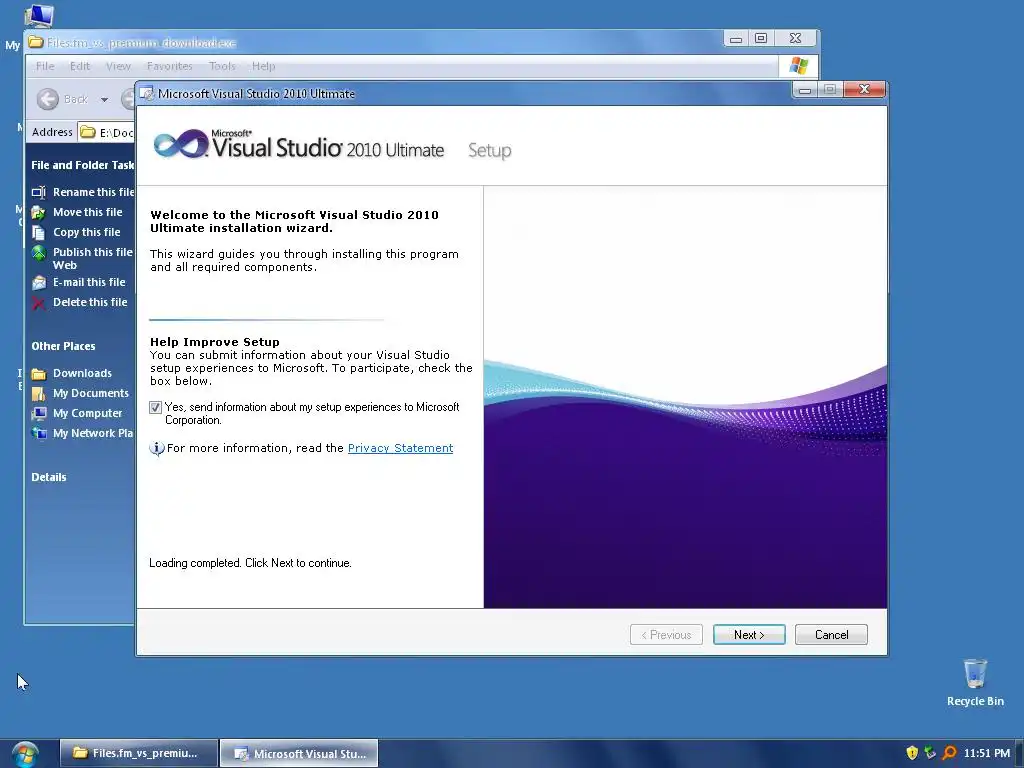Click the Windows flag logo in Explorer
Viewport: 1024px width, 768px height.
click(798, 66)
